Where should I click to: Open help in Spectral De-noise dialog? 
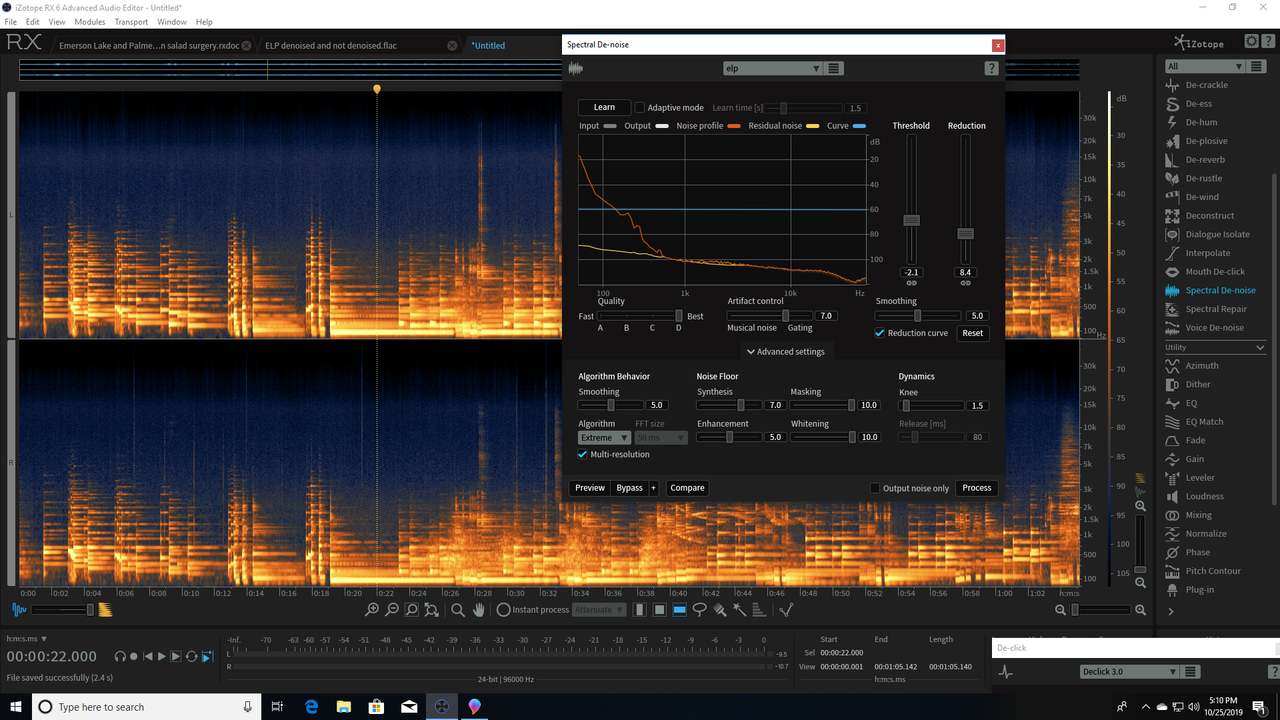tap(991, 68)
